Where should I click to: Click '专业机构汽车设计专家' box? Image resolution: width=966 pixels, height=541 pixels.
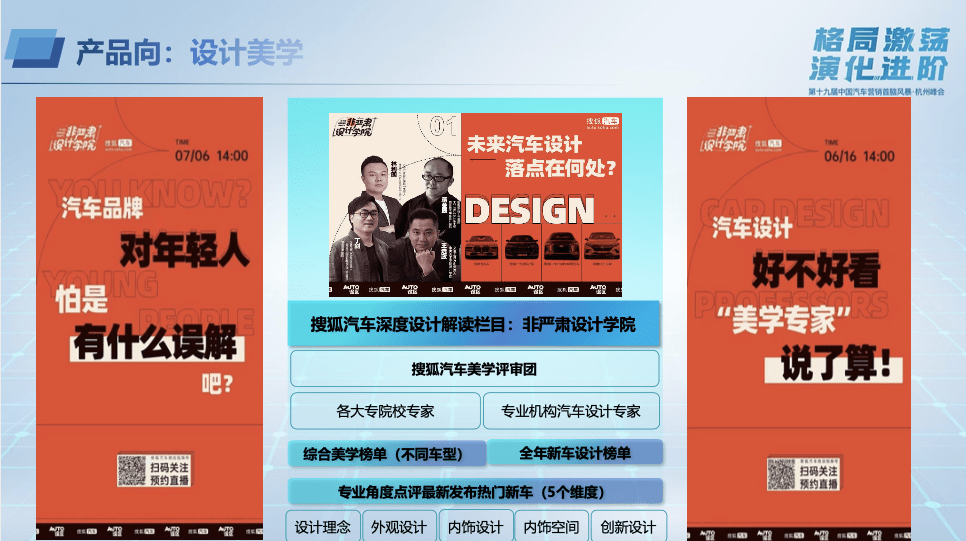click(571, 411)
